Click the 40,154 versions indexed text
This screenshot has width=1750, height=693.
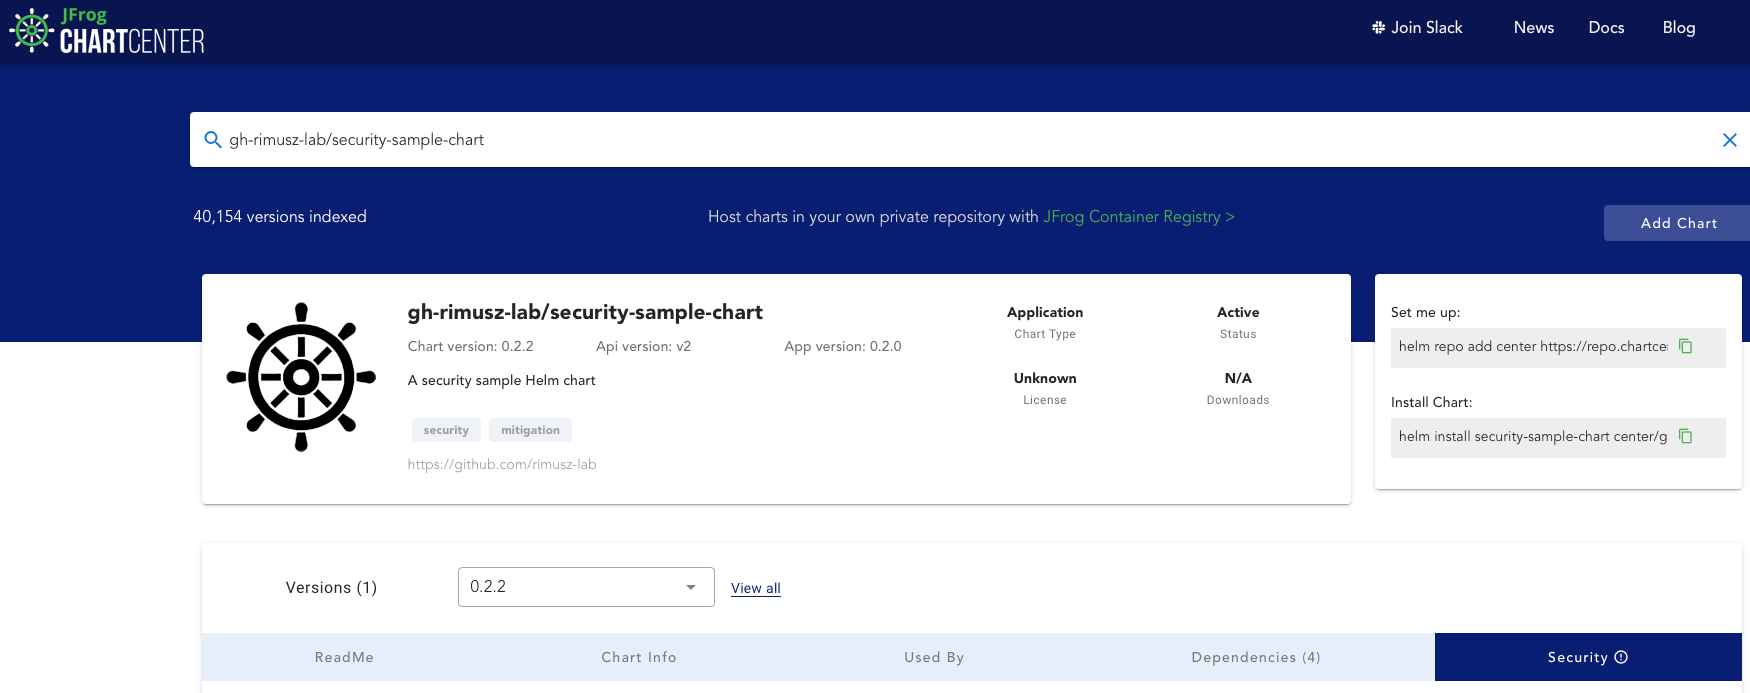(280, 217)
